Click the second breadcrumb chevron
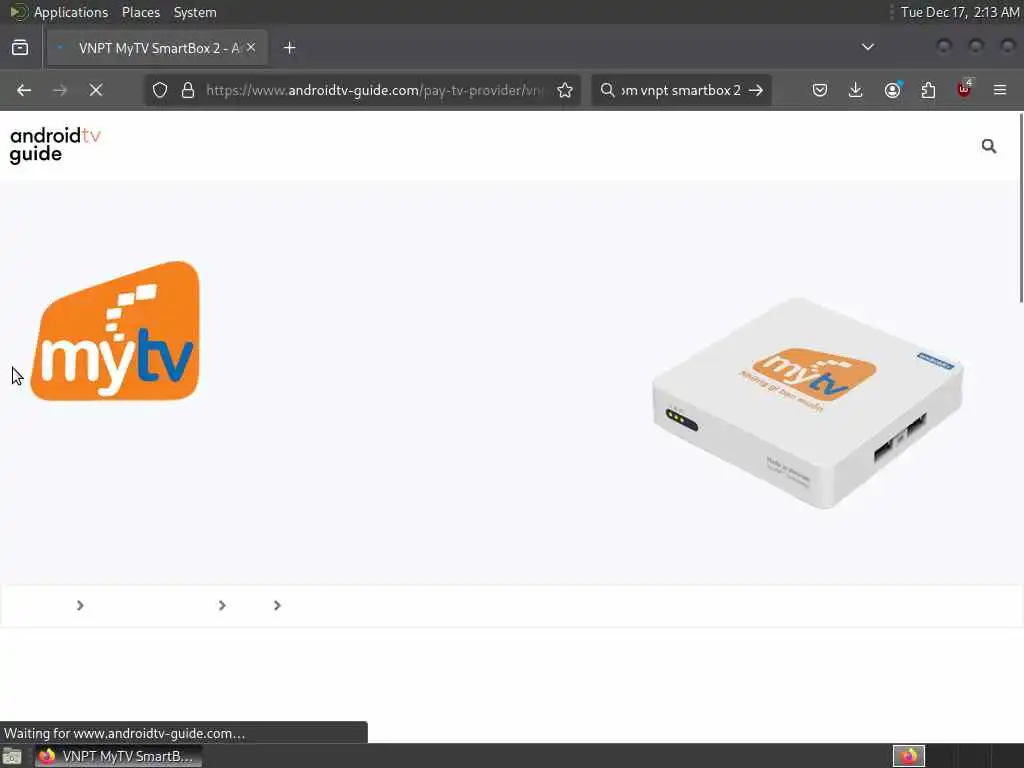Image resolution: width=1024 pixels, height=768 pixels. pyautogui.click(x=222, y=605)
